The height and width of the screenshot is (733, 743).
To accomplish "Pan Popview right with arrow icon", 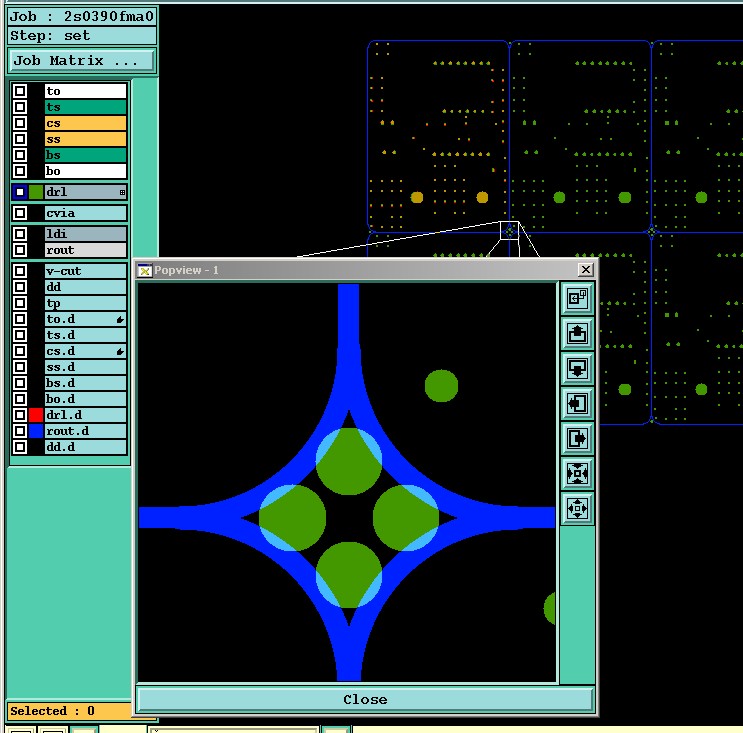I will (x=577, y=438).
